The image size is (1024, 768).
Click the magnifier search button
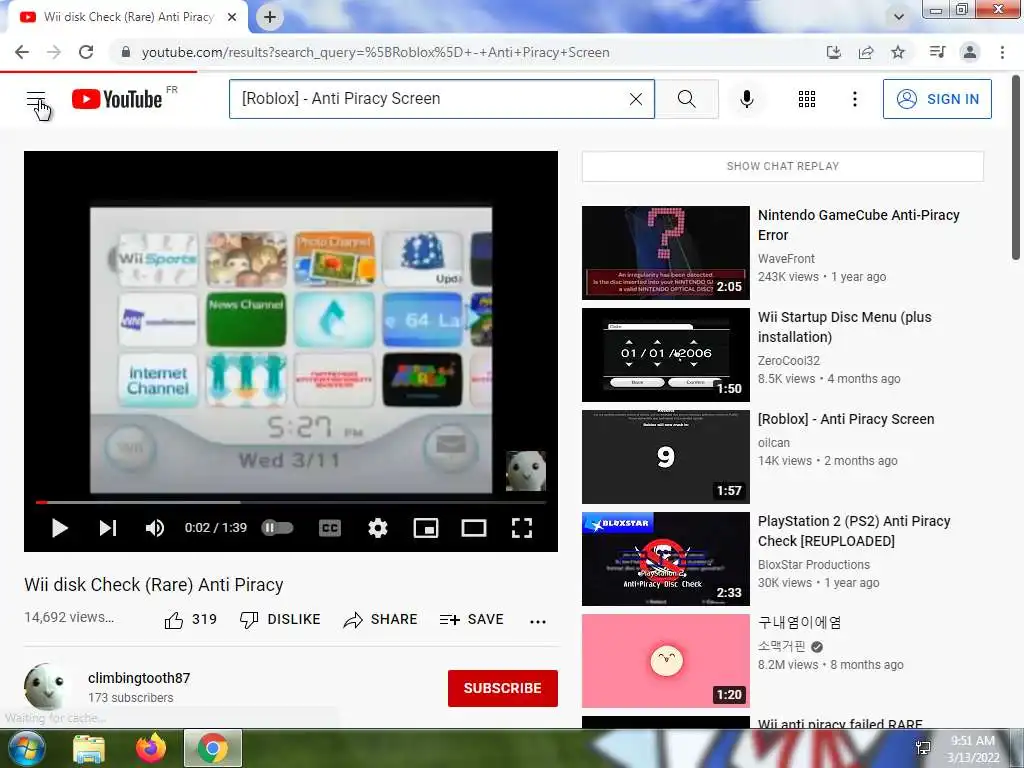pos(686,99)
